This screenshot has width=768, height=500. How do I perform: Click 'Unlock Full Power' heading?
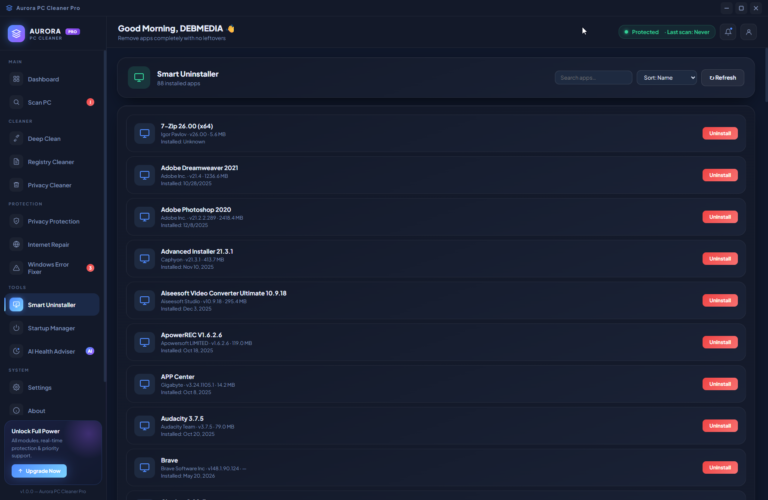(x=35, y=431)
